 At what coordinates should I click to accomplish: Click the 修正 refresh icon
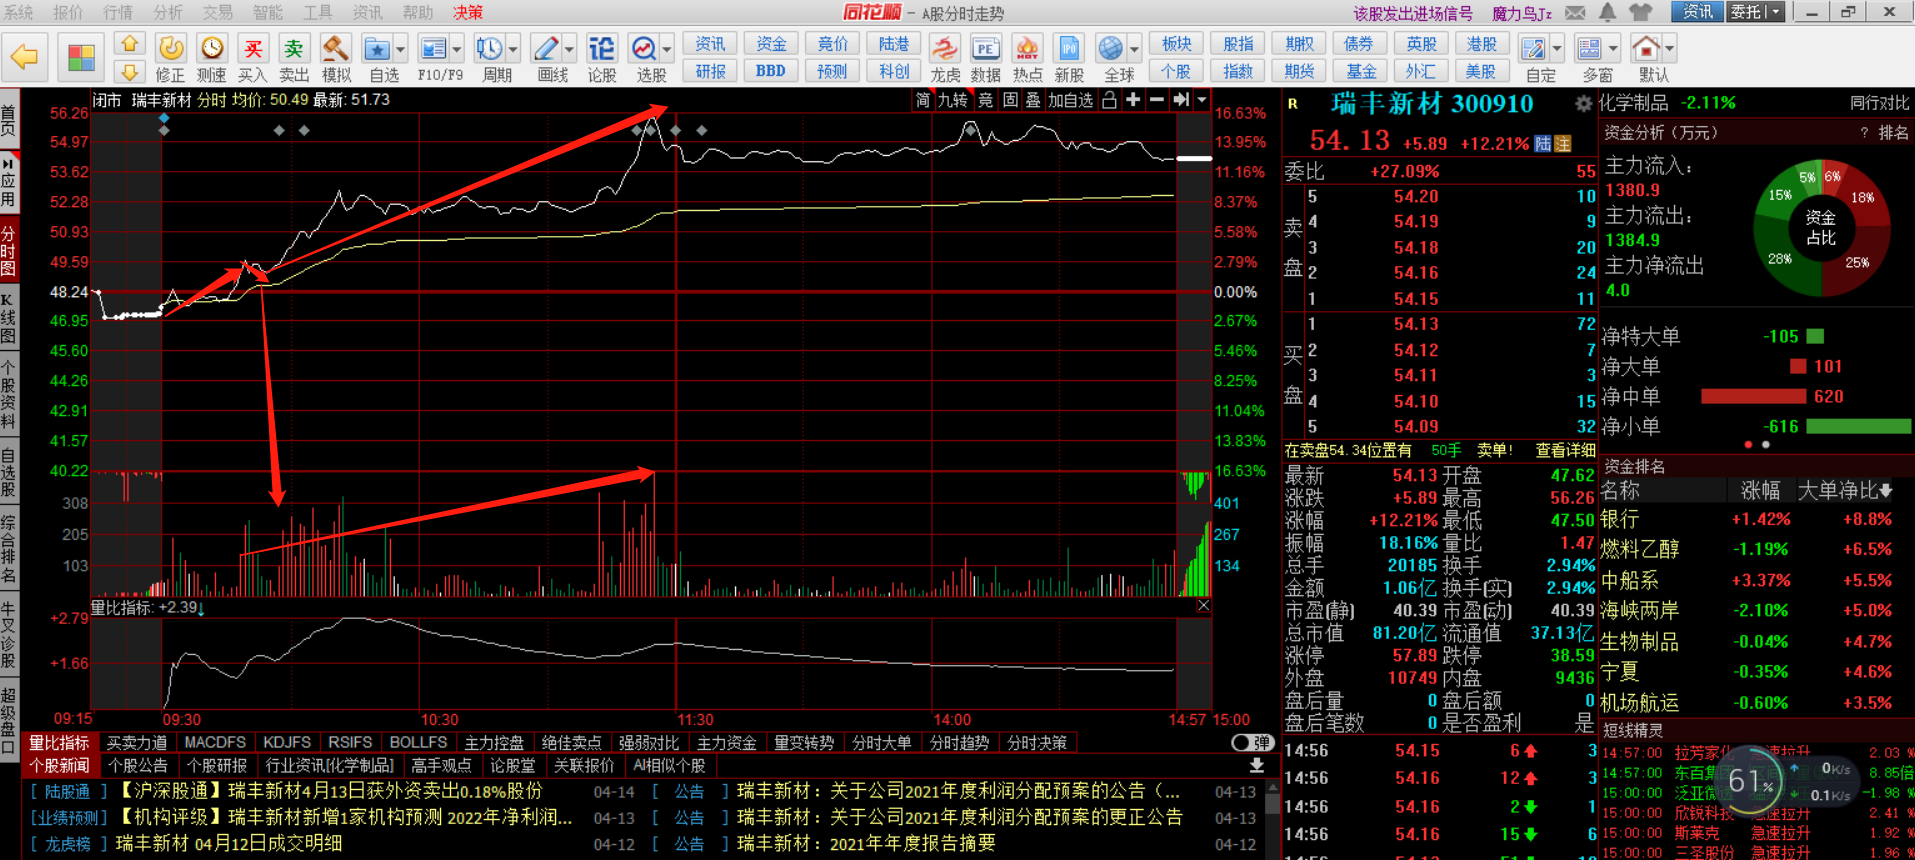click(170, 48)
